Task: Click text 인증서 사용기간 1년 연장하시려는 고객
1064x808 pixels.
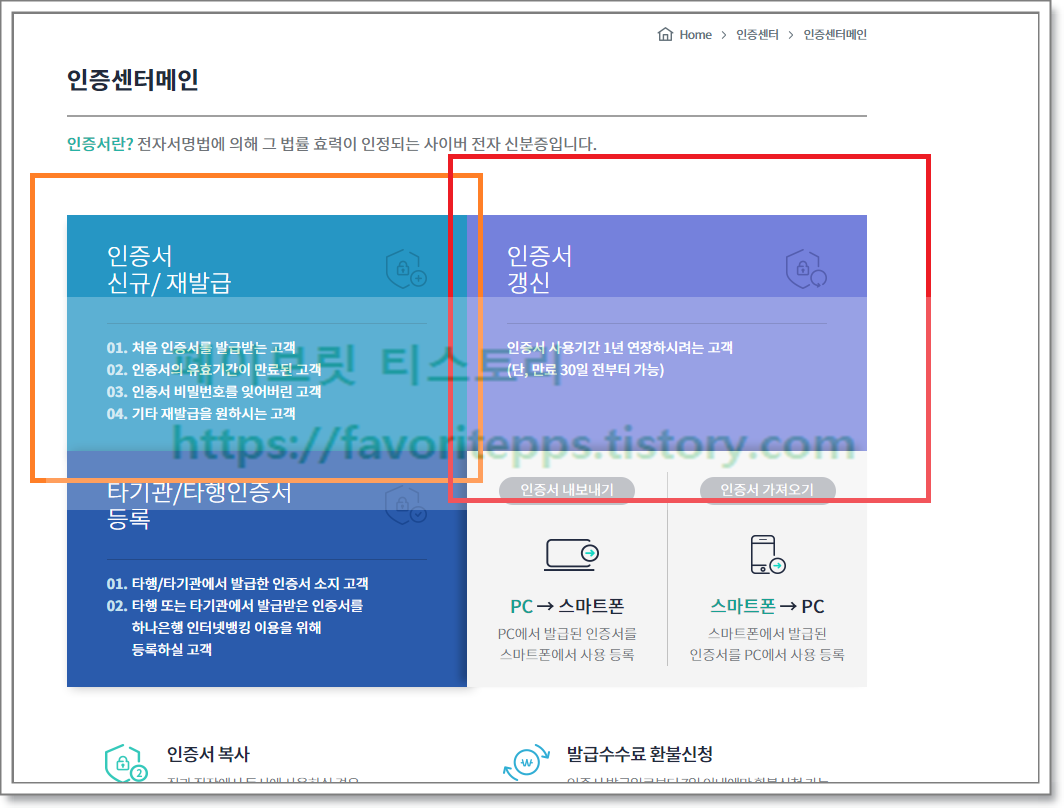Action: 620,347
